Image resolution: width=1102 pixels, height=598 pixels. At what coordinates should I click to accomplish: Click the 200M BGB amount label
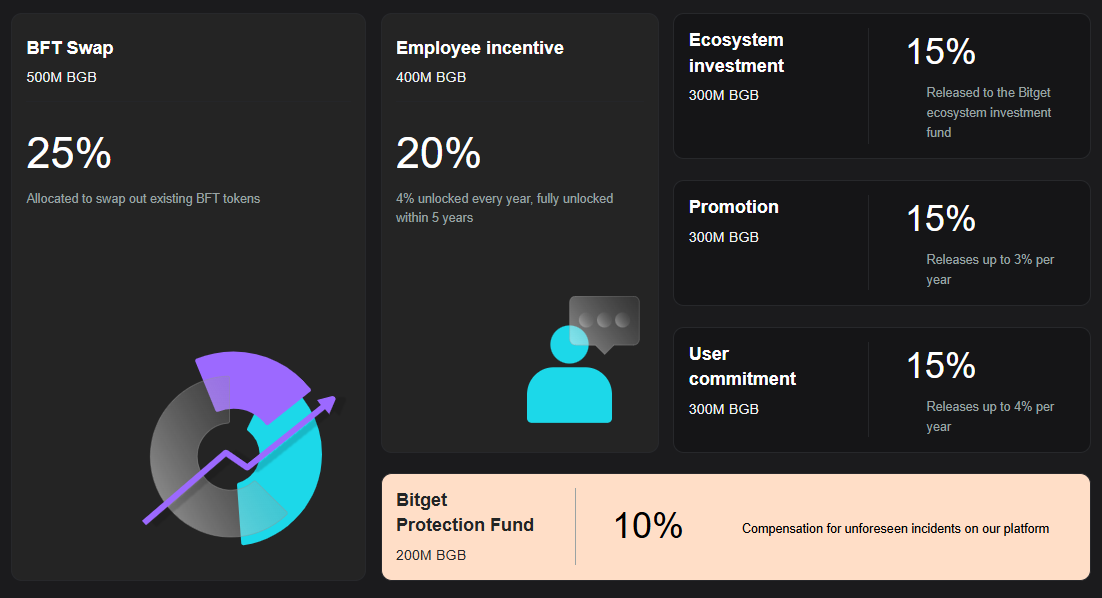(x=431, y=555)
